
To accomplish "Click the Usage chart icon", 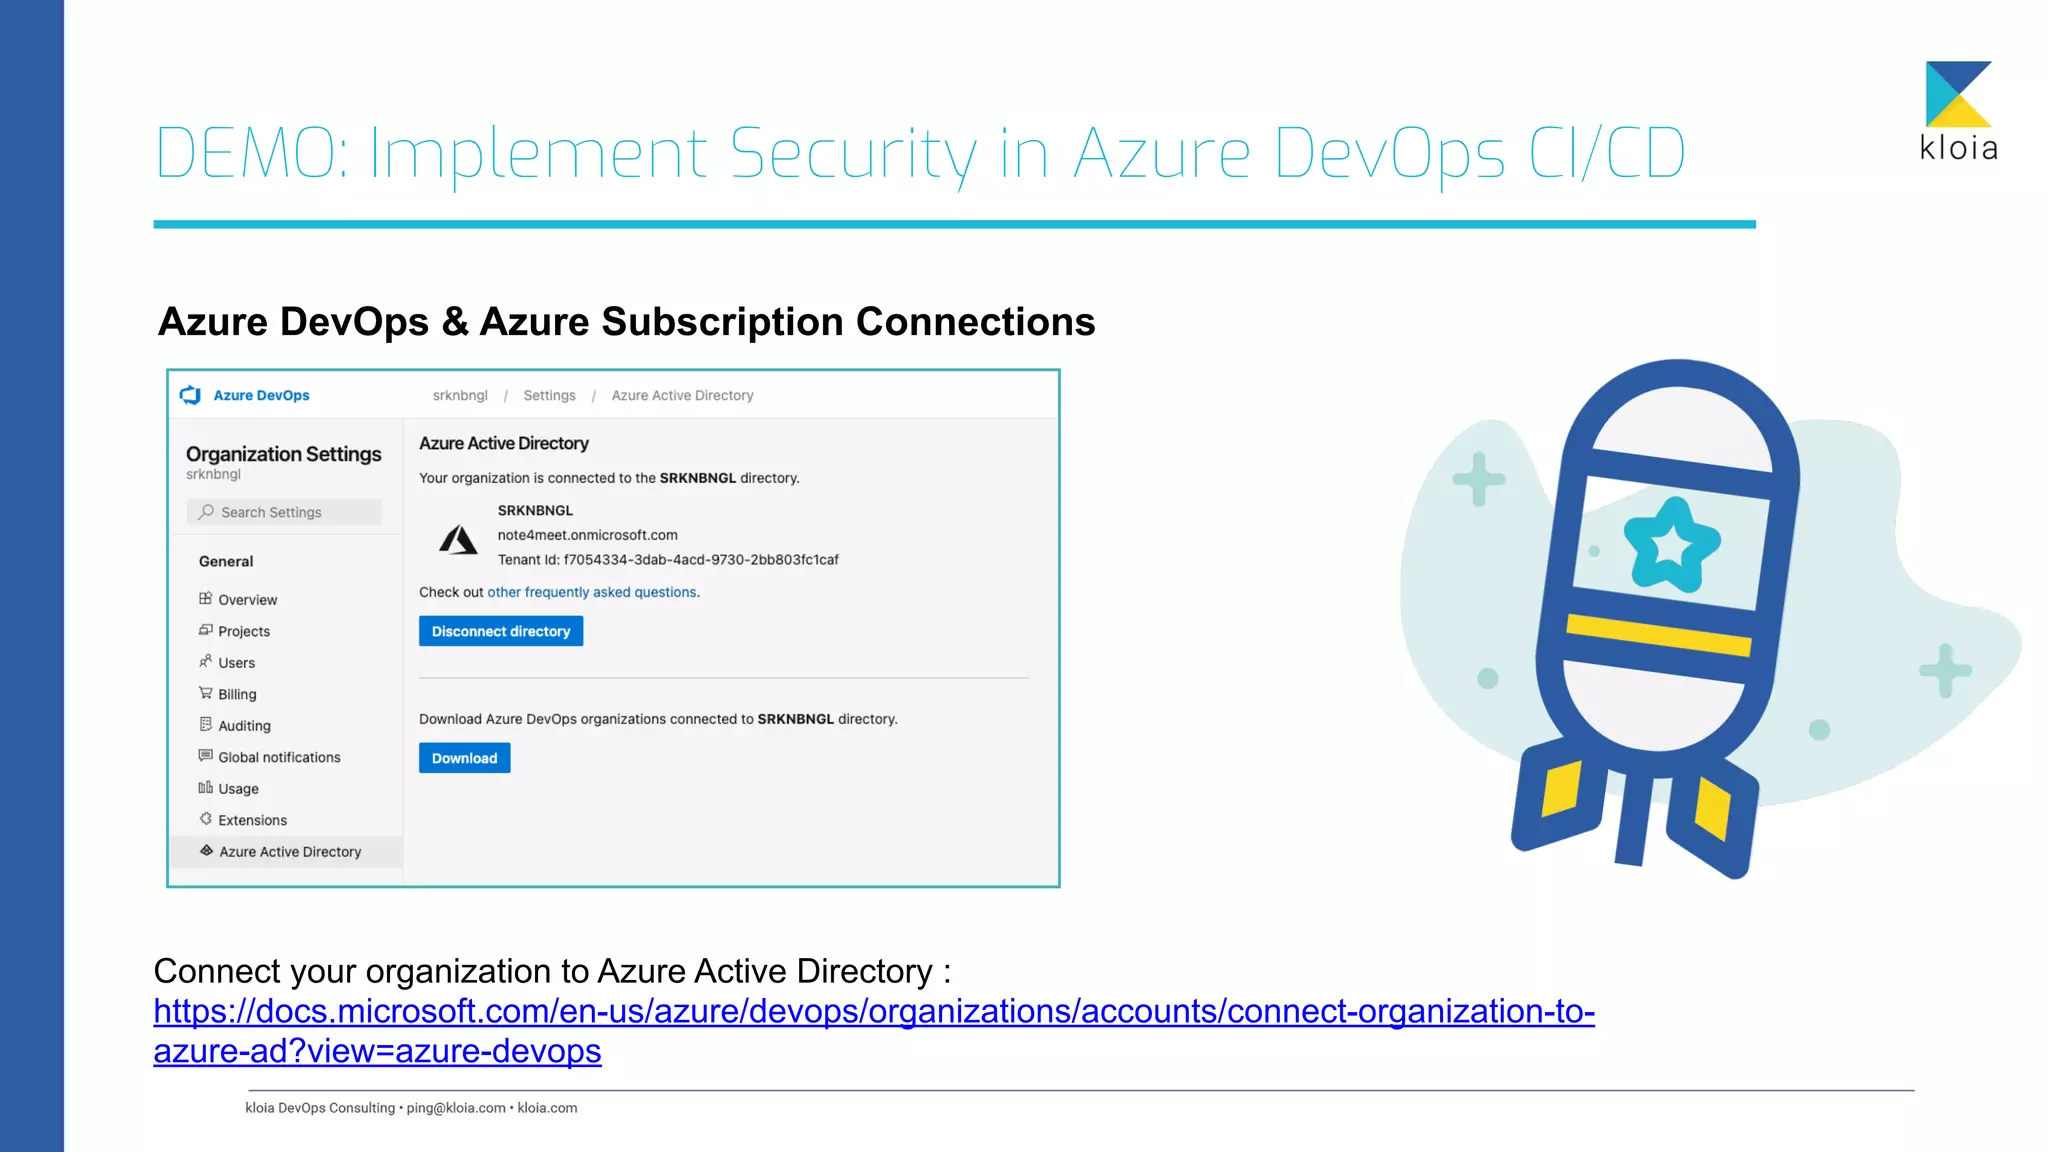I will tap(205, 788).
